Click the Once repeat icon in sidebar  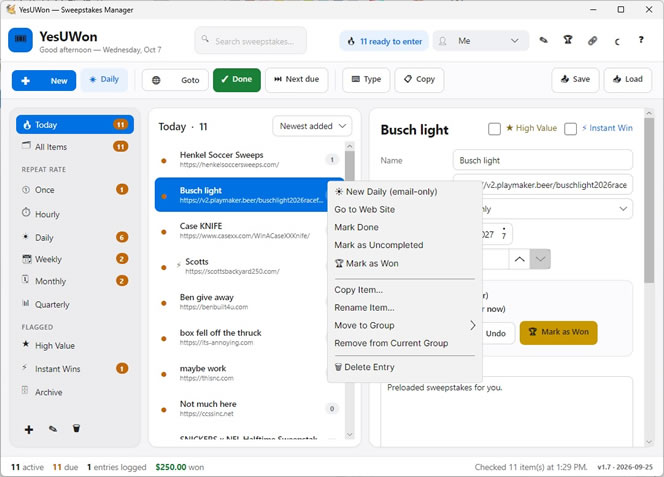click(26, 190)
